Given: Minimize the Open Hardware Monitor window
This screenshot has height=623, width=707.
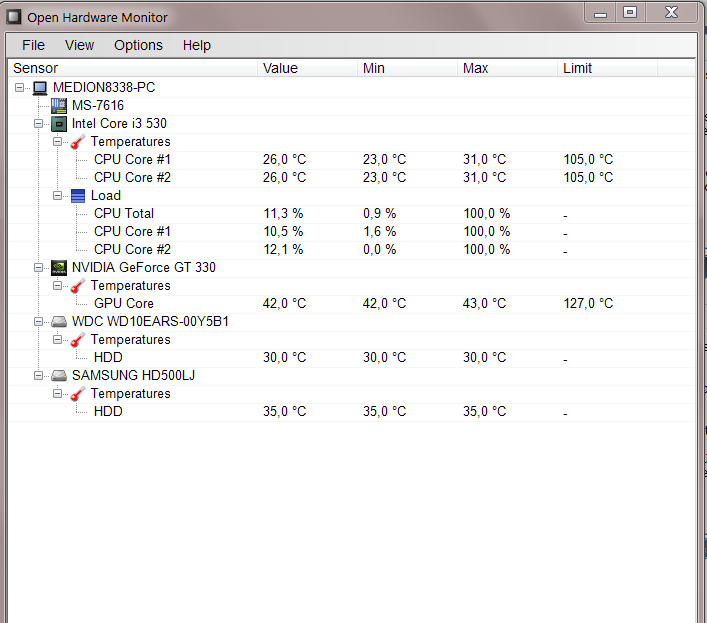Looking at the screenshot, I should [x=600, y=13].
